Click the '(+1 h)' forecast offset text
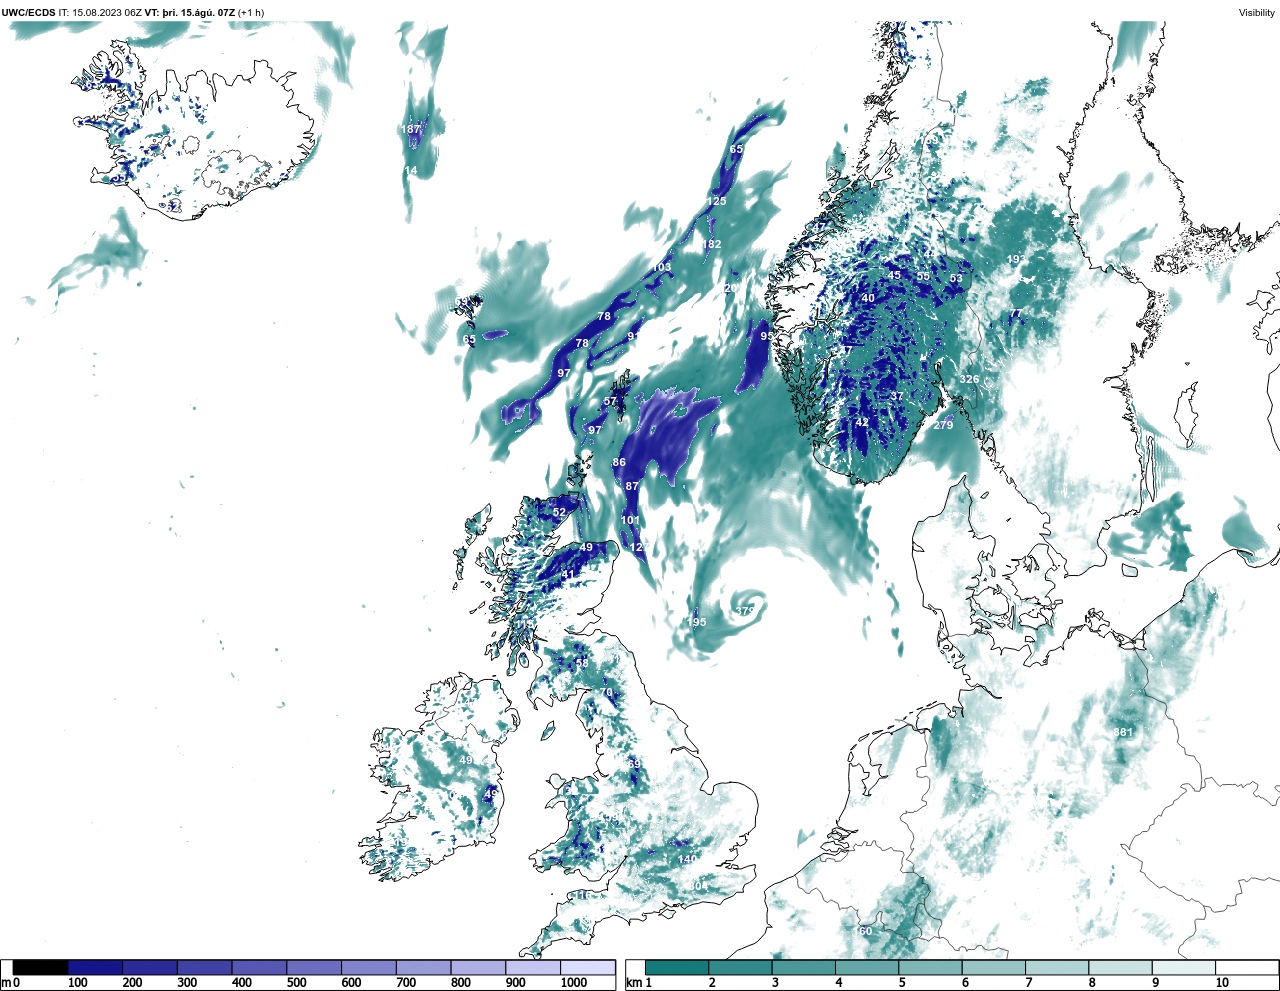1280x991 pixels. (x=251, y=12)
